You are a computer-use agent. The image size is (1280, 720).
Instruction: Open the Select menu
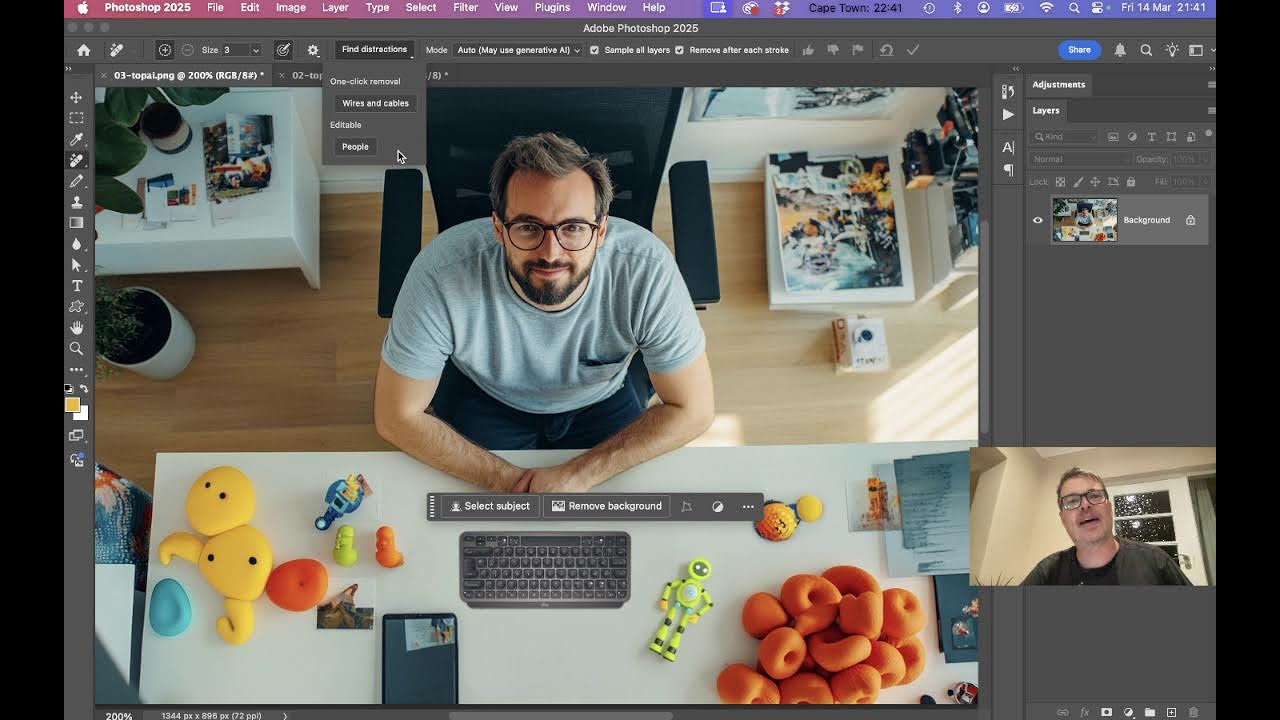tap(421, 8)
